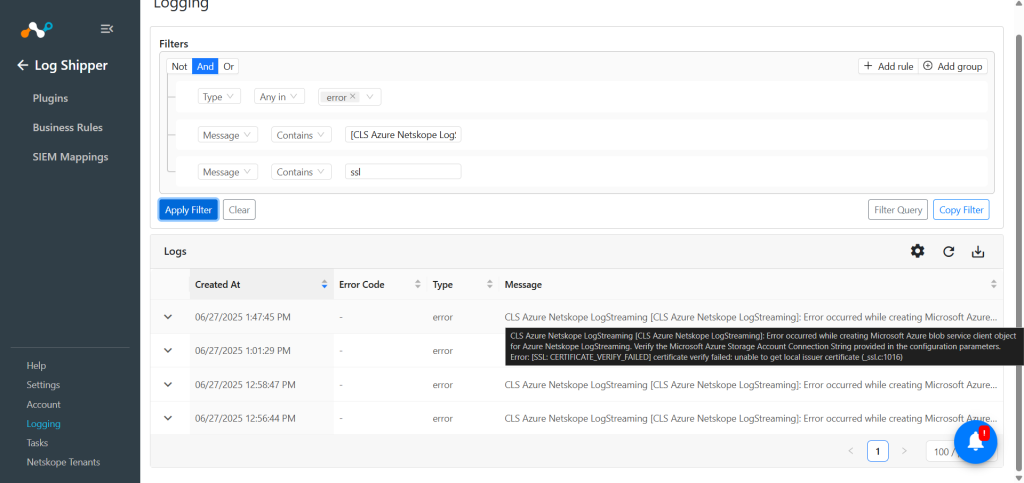
Task: Sort by Created At column arrows
Action: point(325,285)
